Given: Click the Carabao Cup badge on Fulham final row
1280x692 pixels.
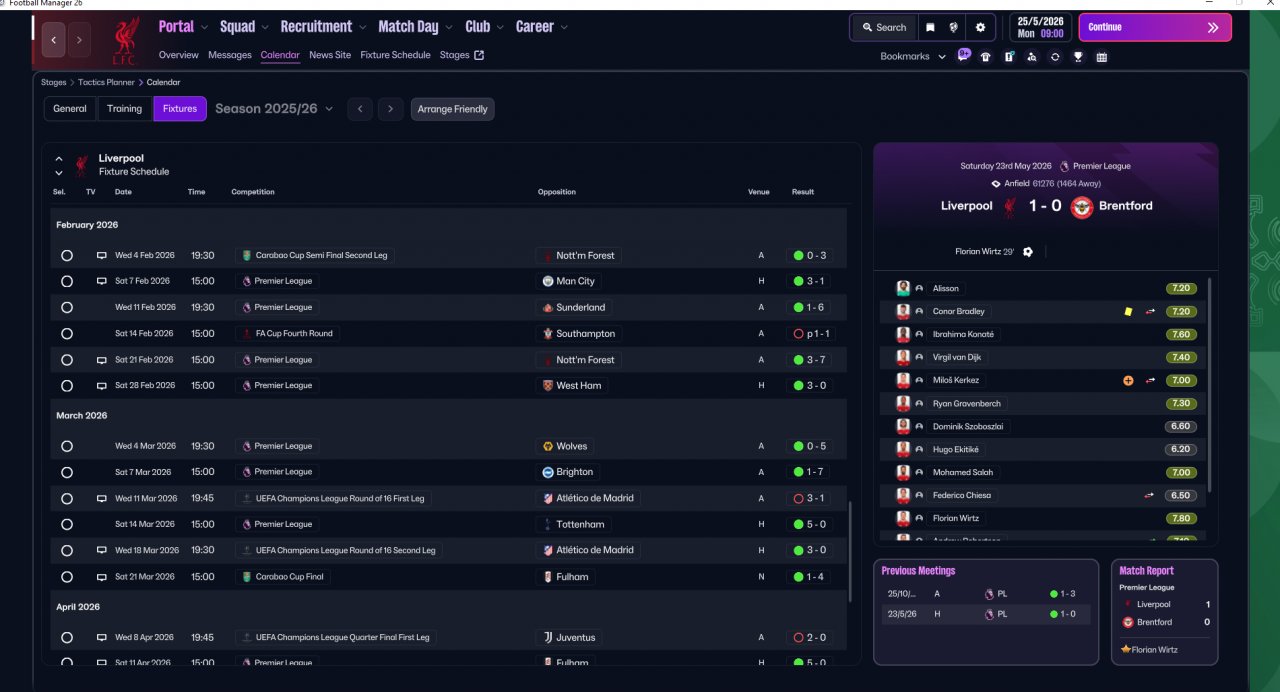Looking at the screenshot, I should point(246,576).
